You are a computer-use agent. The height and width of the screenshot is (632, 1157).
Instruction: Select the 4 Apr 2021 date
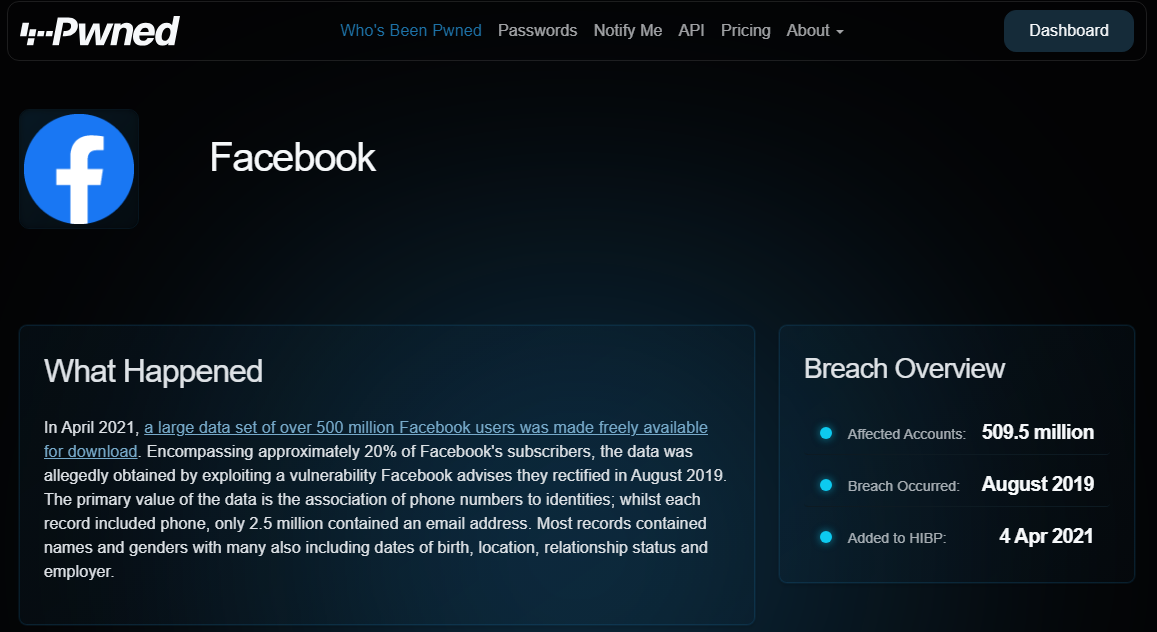pyautogui.click(x=1046, y=536)
